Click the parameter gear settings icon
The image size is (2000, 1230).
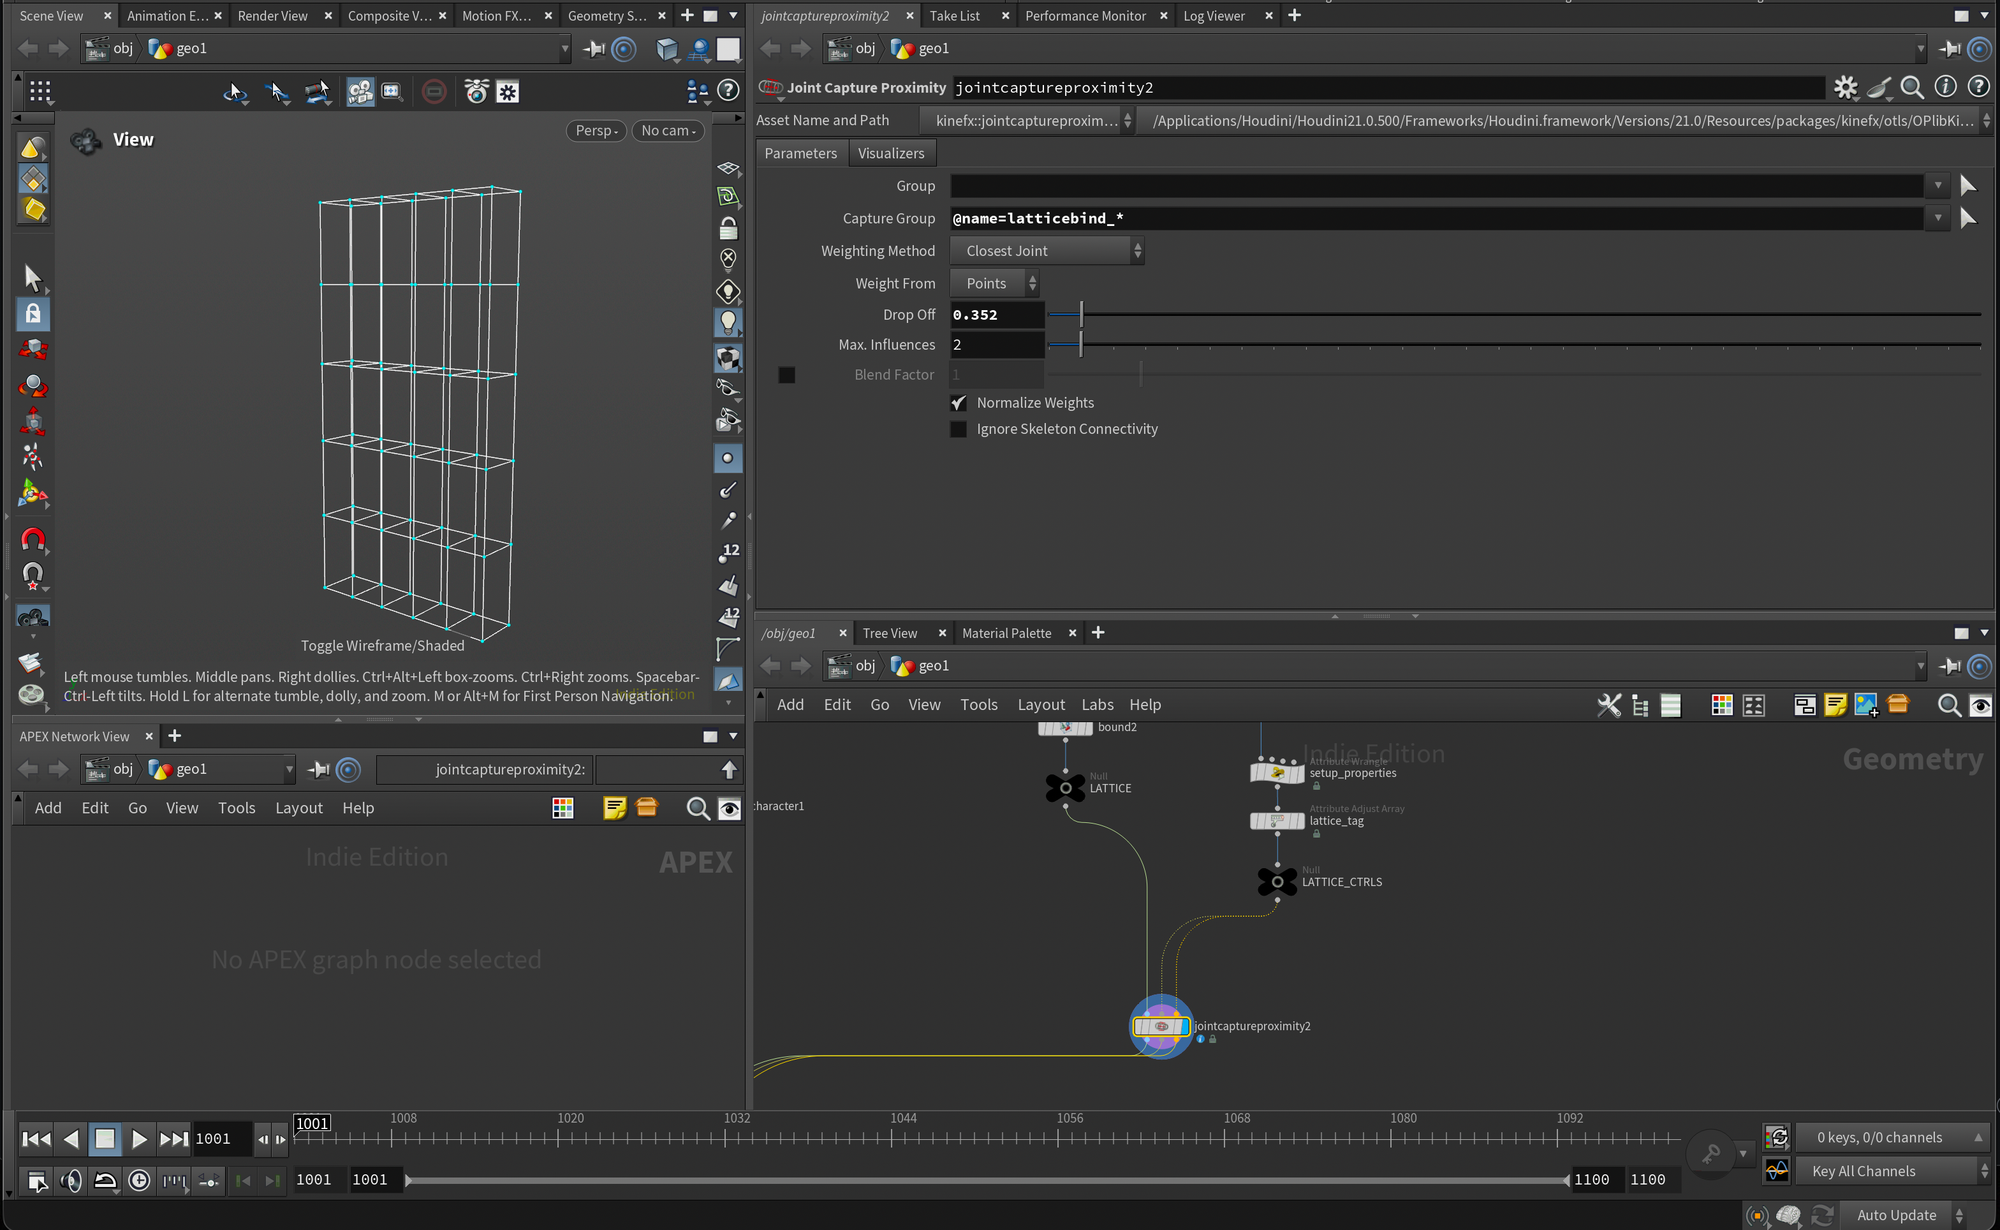(x=1845, y=88)
